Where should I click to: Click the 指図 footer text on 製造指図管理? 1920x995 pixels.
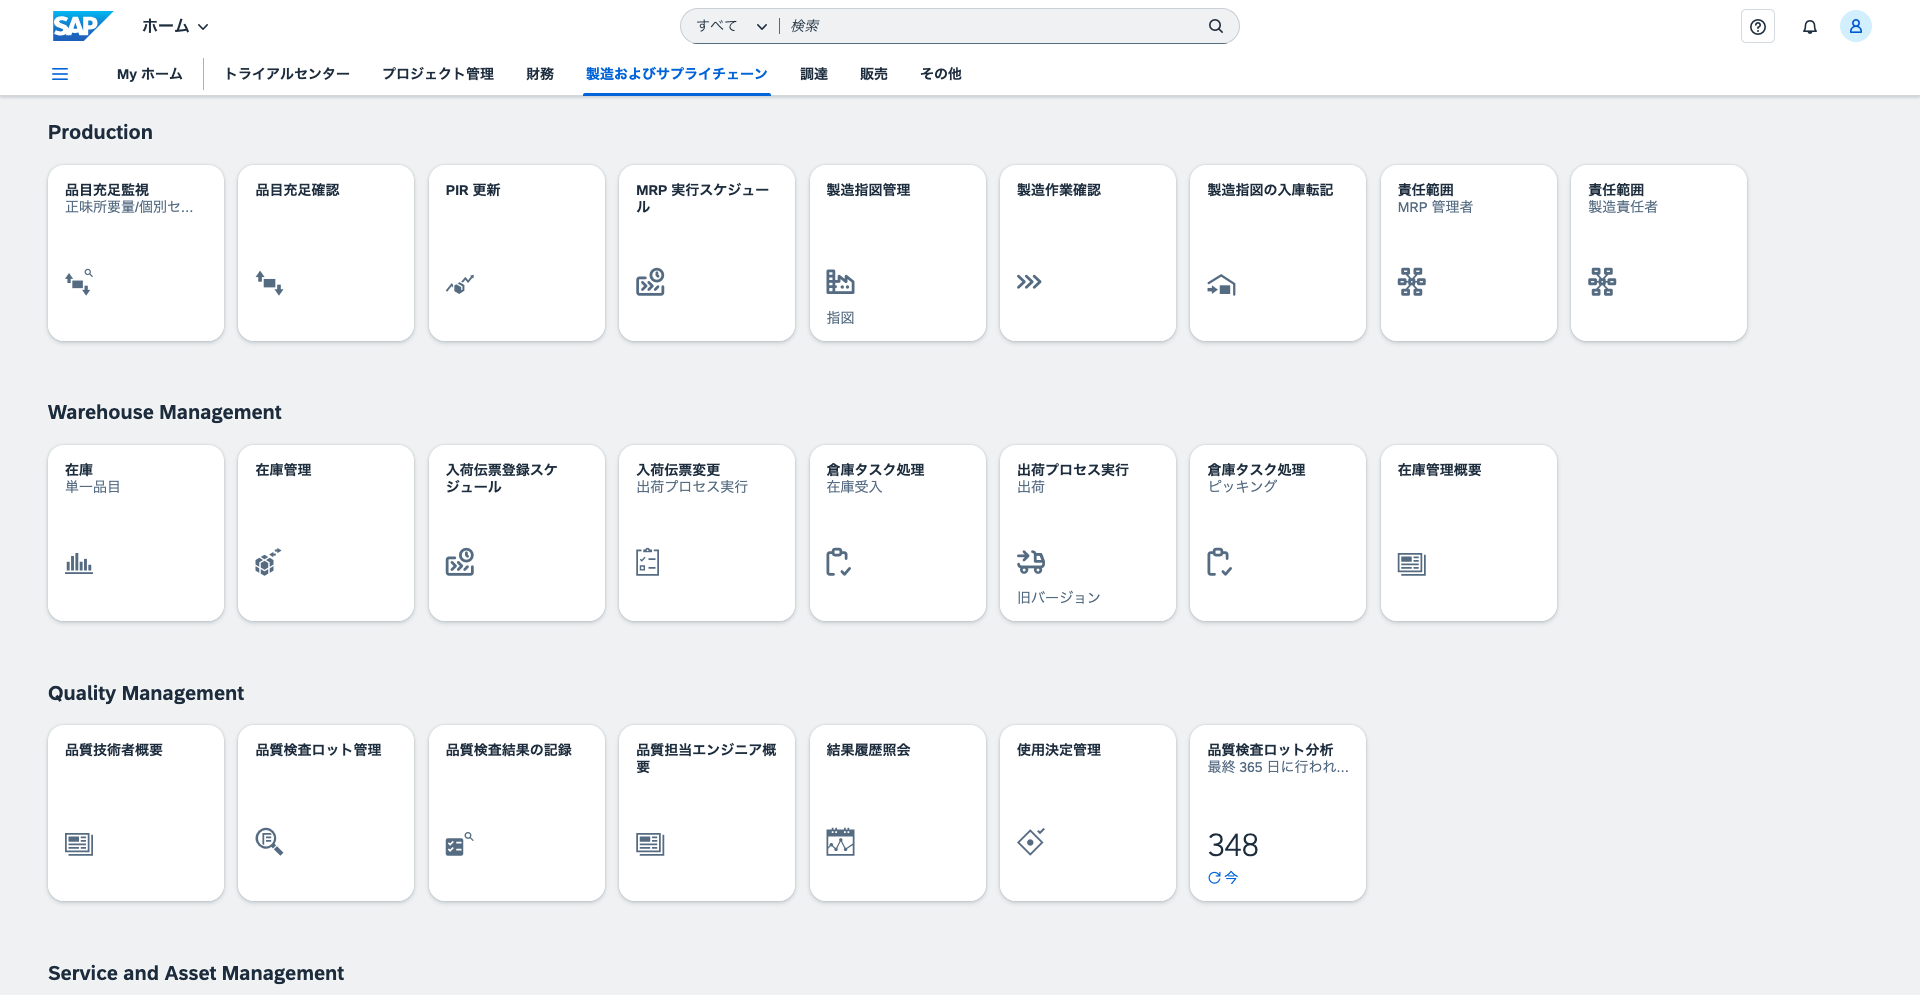[x=841, y=318]
